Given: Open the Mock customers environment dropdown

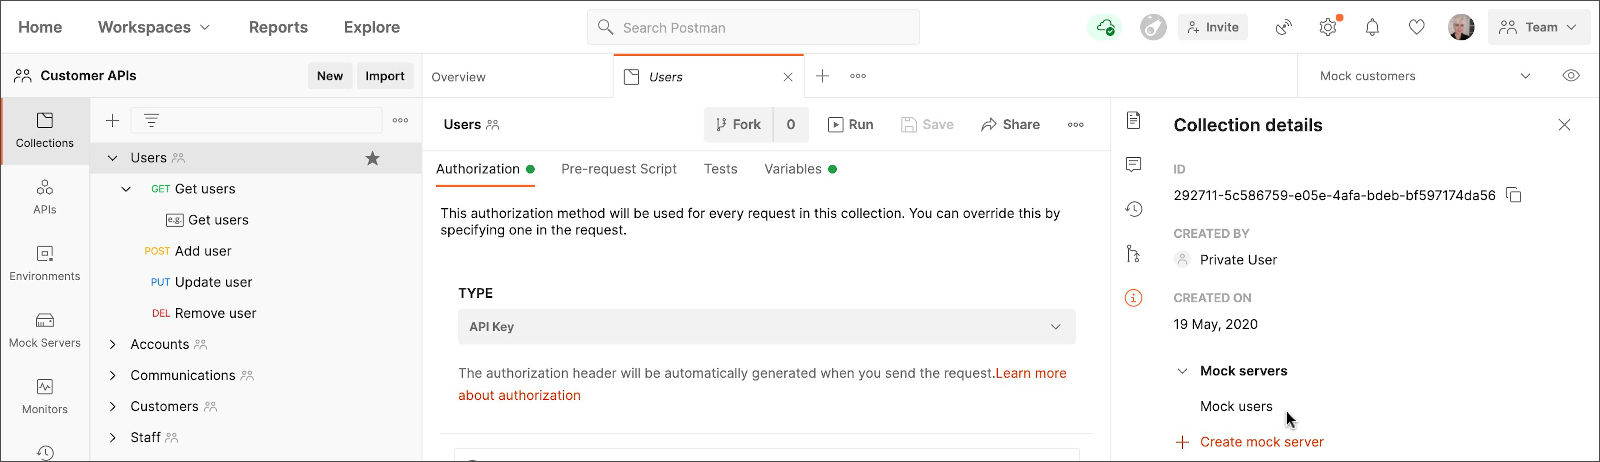Looking at the screenshot, I should (1425, 76).
